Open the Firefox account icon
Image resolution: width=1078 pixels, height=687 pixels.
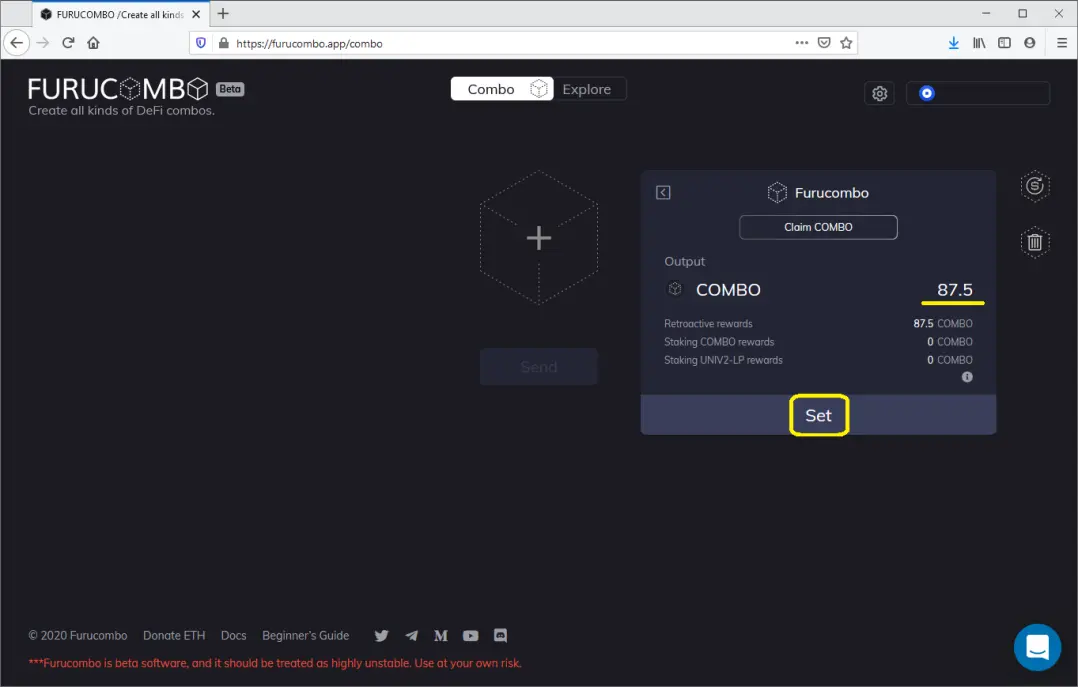(1029, 43)
